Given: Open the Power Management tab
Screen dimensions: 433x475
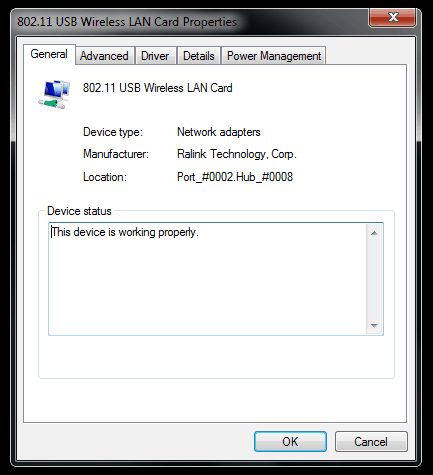Looking at the screenshot, I should 274,56.
